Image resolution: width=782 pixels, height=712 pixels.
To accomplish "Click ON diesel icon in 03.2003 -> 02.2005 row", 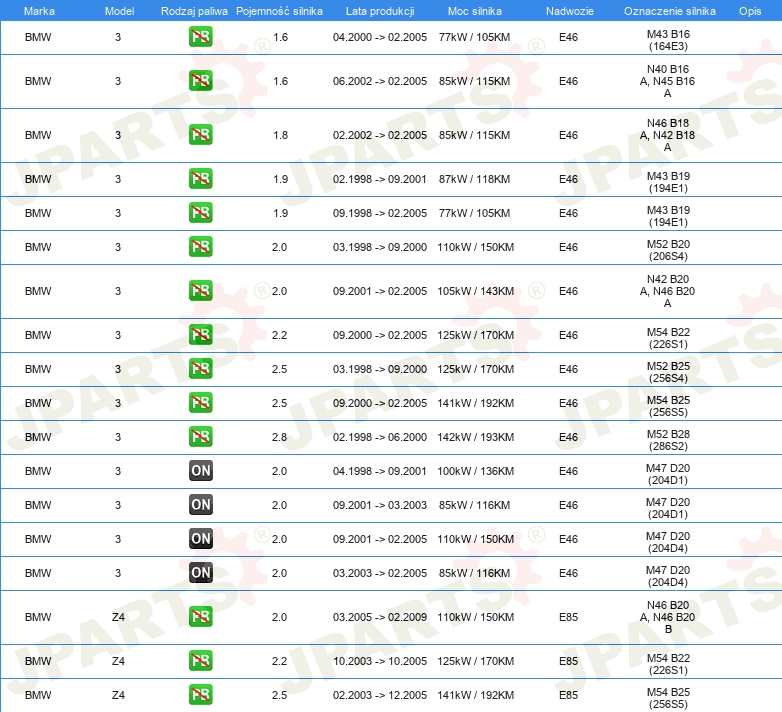I will [x=200, y=573].
